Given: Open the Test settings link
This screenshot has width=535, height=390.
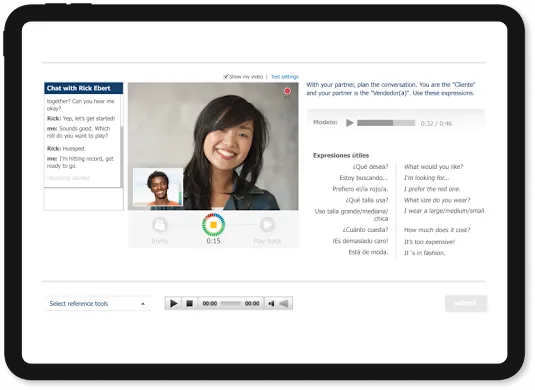Looking at the screenshot, I should click(285, 77).
